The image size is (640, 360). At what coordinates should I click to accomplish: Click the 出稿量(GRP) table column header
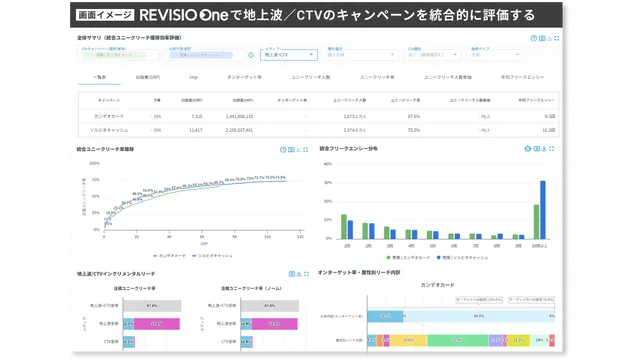click(191, 100)
